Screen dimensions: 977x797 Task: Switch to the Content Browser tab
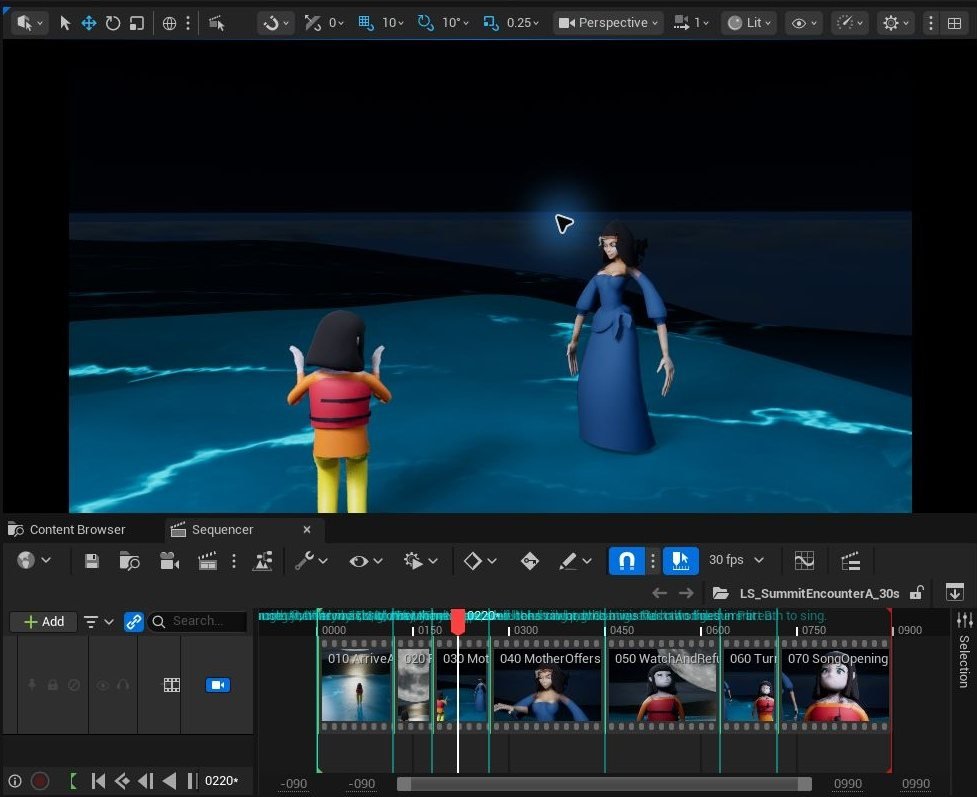click(x=67, y=530)
